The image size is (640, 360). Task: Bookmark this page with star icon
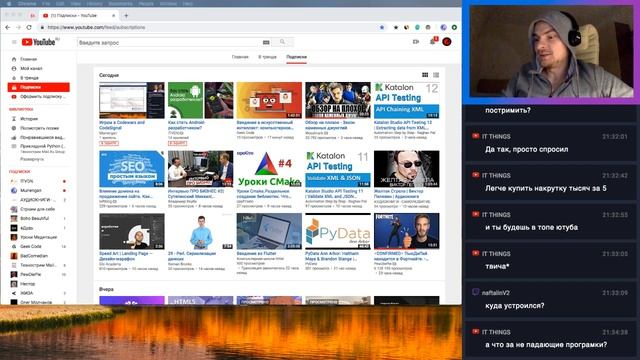(x=382, y=27)
